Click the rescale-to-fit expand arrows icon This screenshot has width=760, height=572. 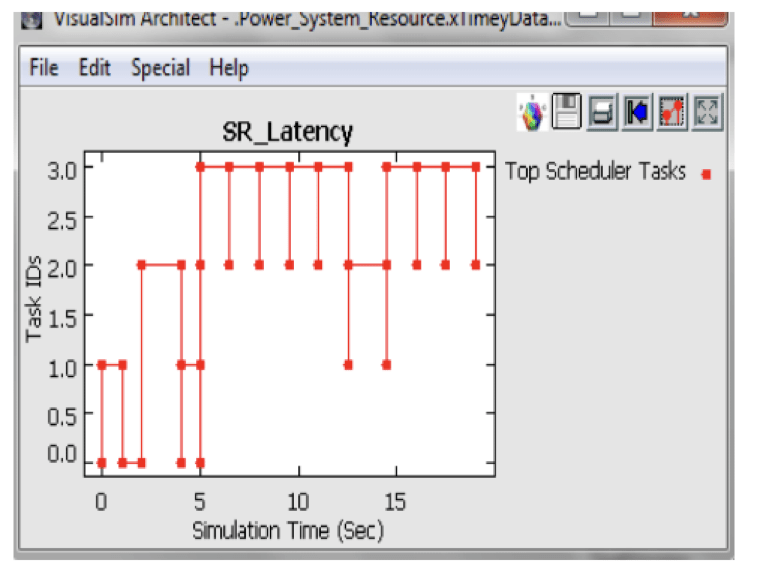click(x=707, y=113)
